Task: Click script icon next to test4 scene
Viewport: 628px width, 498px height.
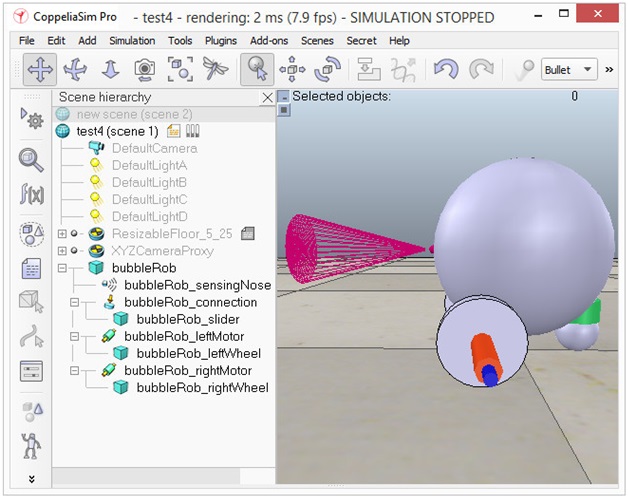Action: [173, 131]
